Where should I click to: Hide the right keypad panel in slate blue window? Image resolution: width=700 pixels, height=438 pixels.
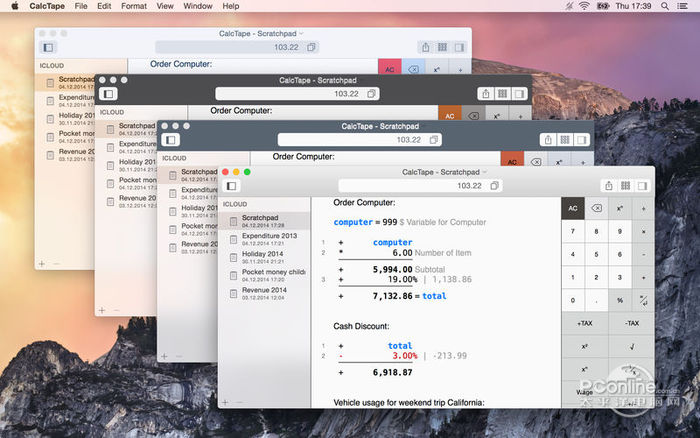coord(582,140)
